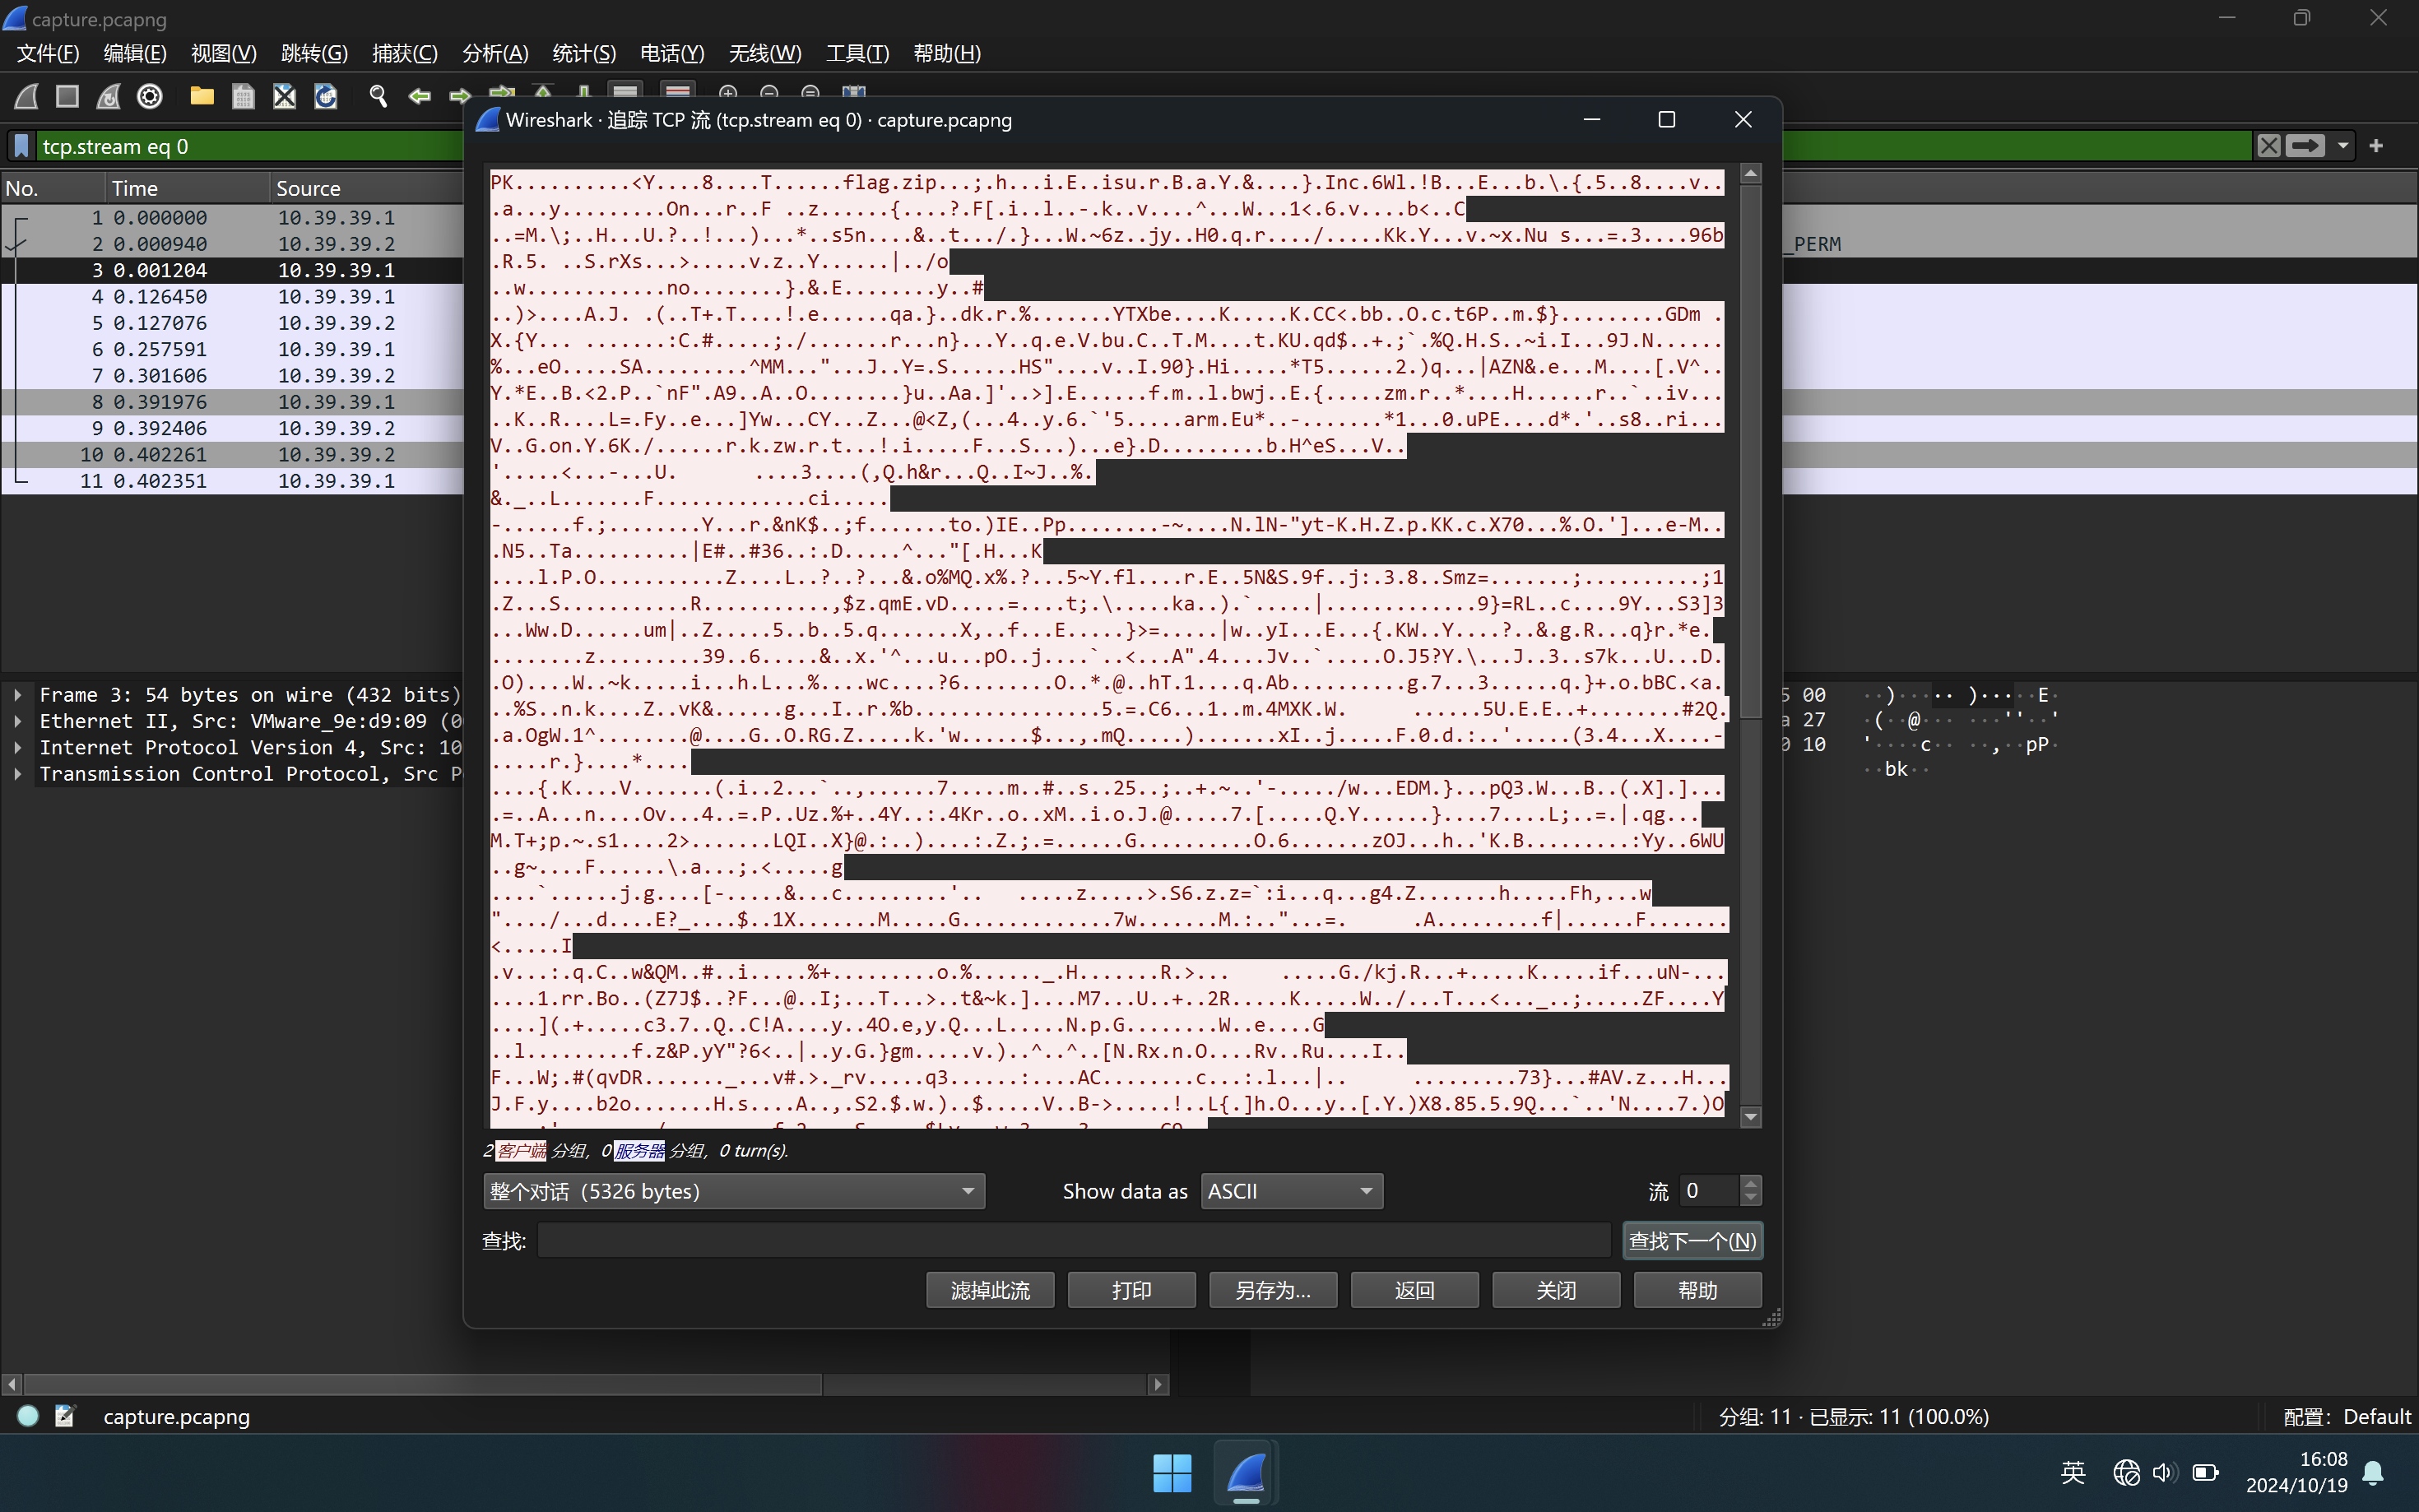Open the 文件(F) menu

[x=48, y=53]
